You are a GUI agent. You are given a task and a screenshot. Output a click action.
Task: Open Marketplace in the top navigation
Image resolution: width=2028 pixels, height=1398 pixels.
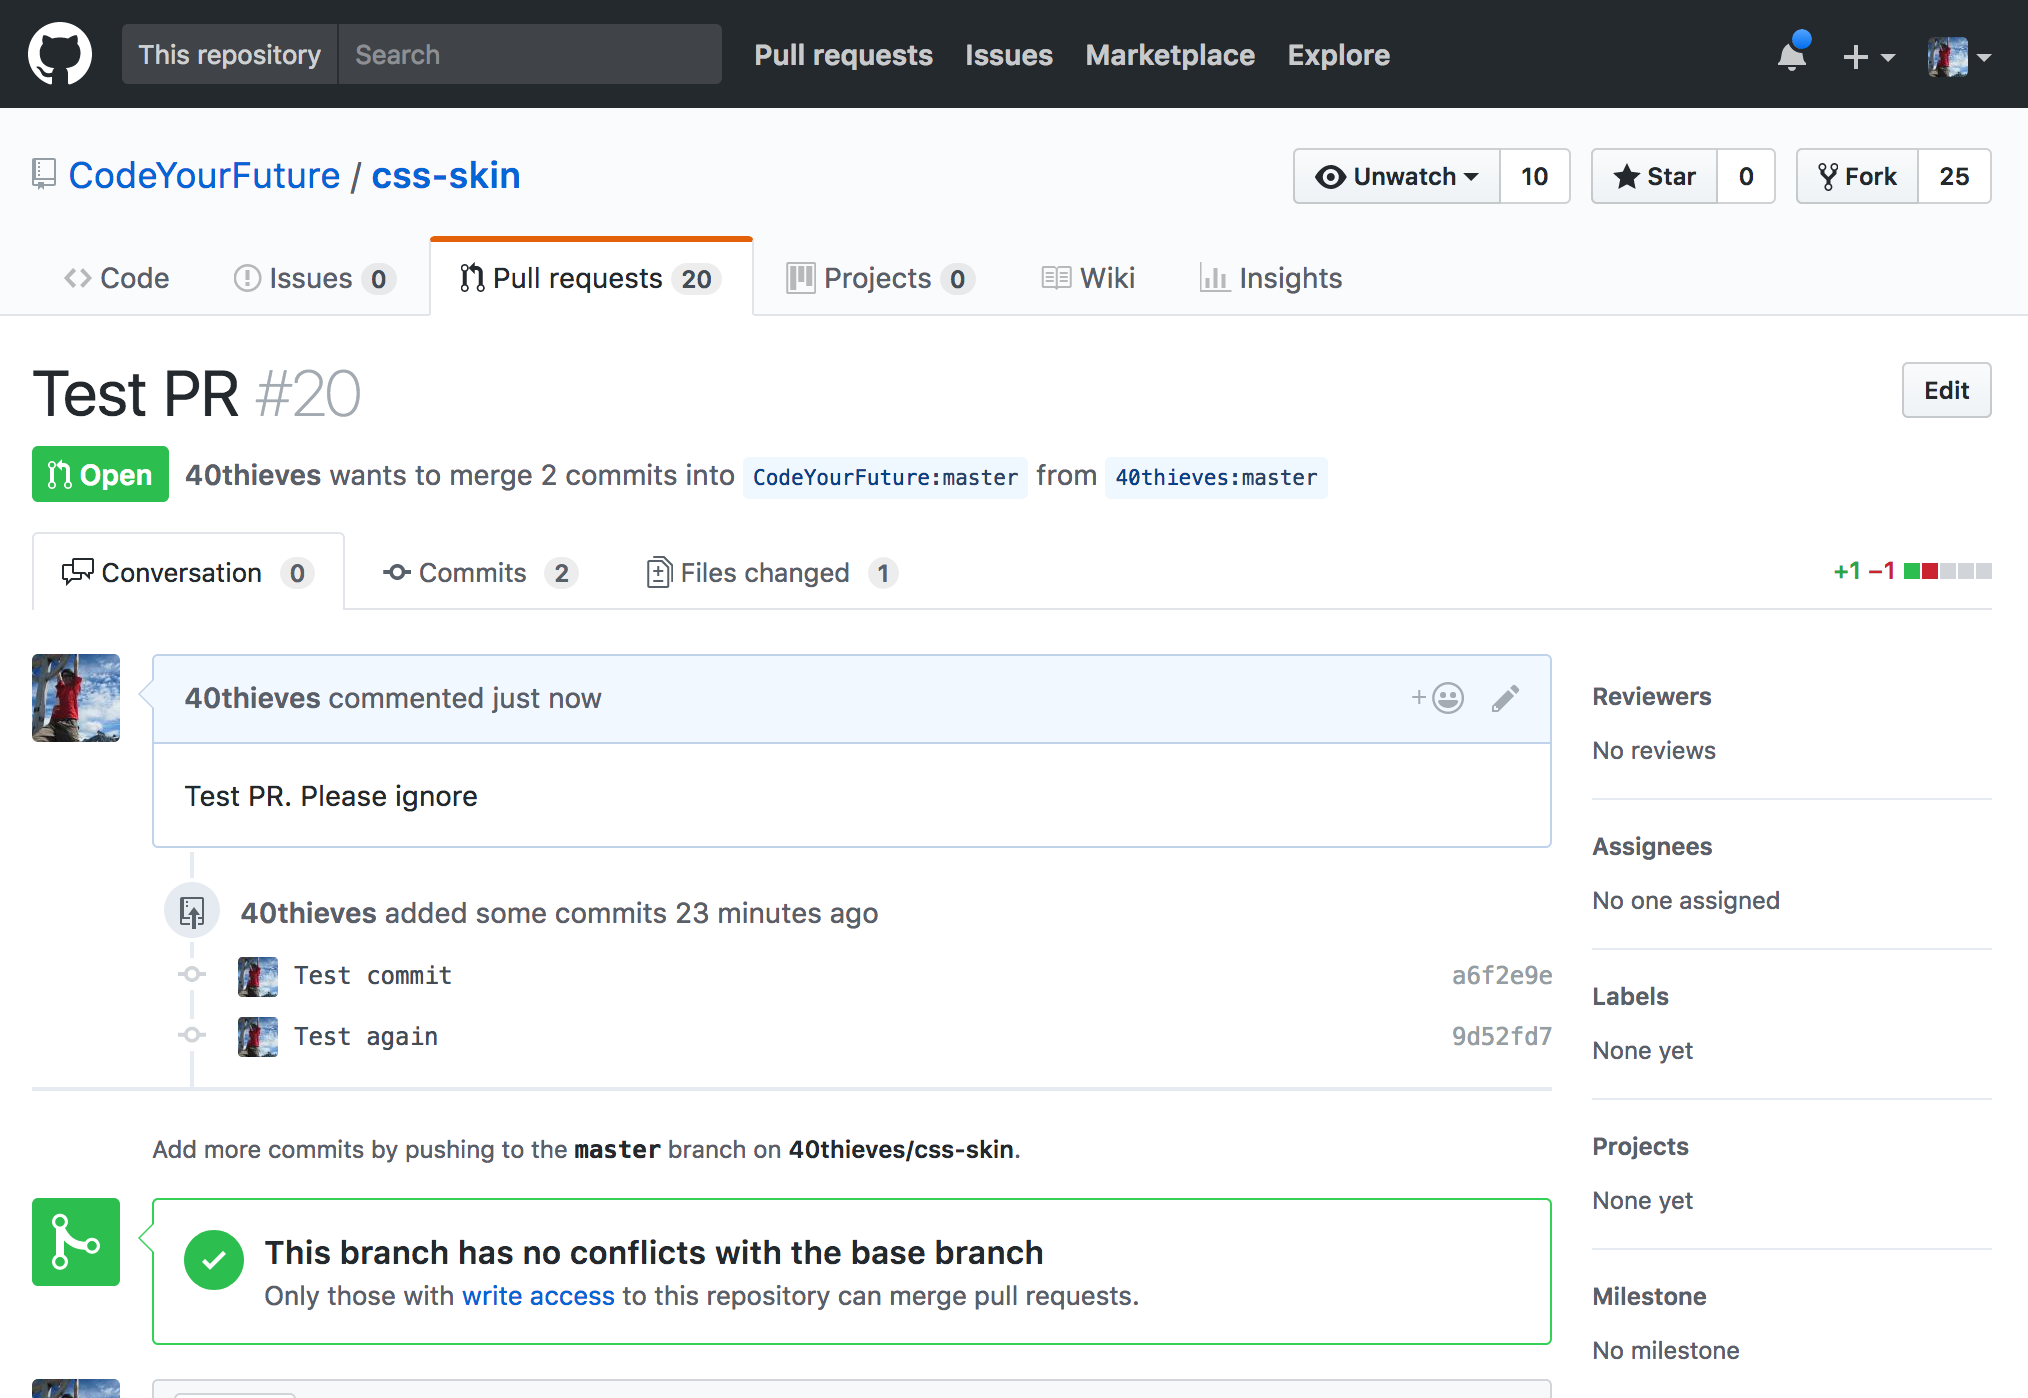tap(1170, 55)
